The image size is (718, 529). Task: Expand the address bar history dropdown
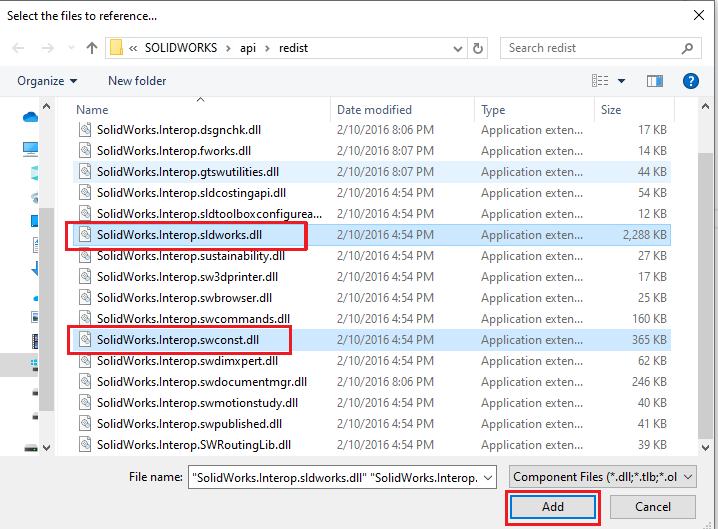[x=457, y=48]
